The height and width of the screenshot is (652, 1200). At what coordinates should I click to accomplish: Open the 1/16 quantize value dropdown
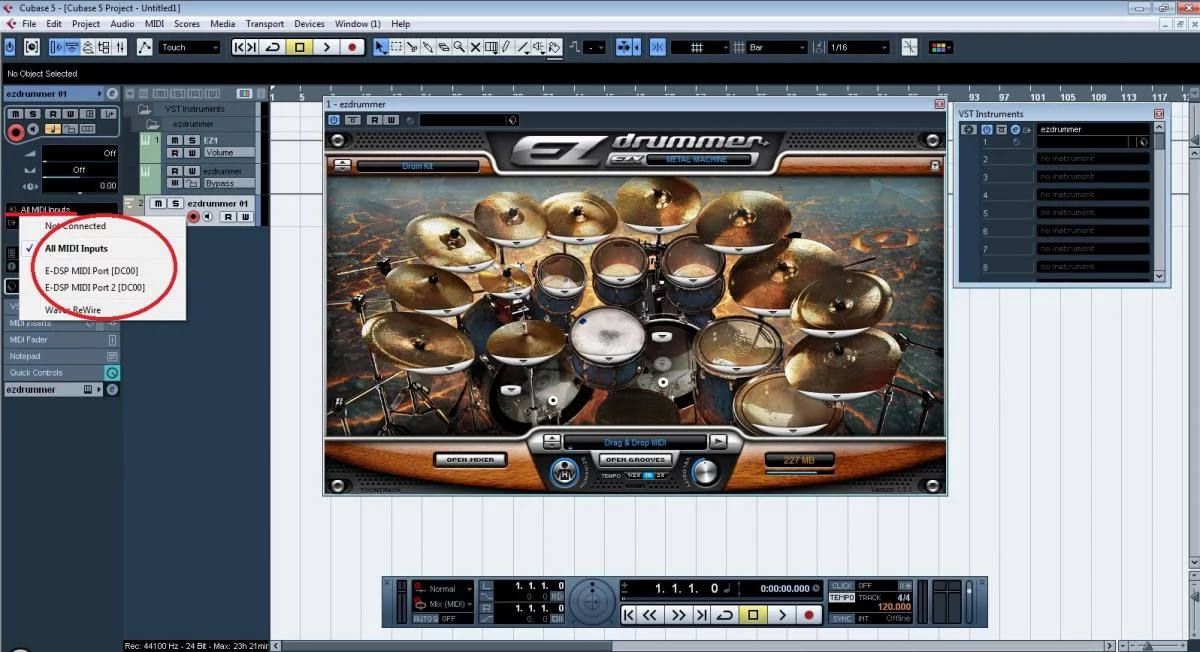(x=857, y=47)
